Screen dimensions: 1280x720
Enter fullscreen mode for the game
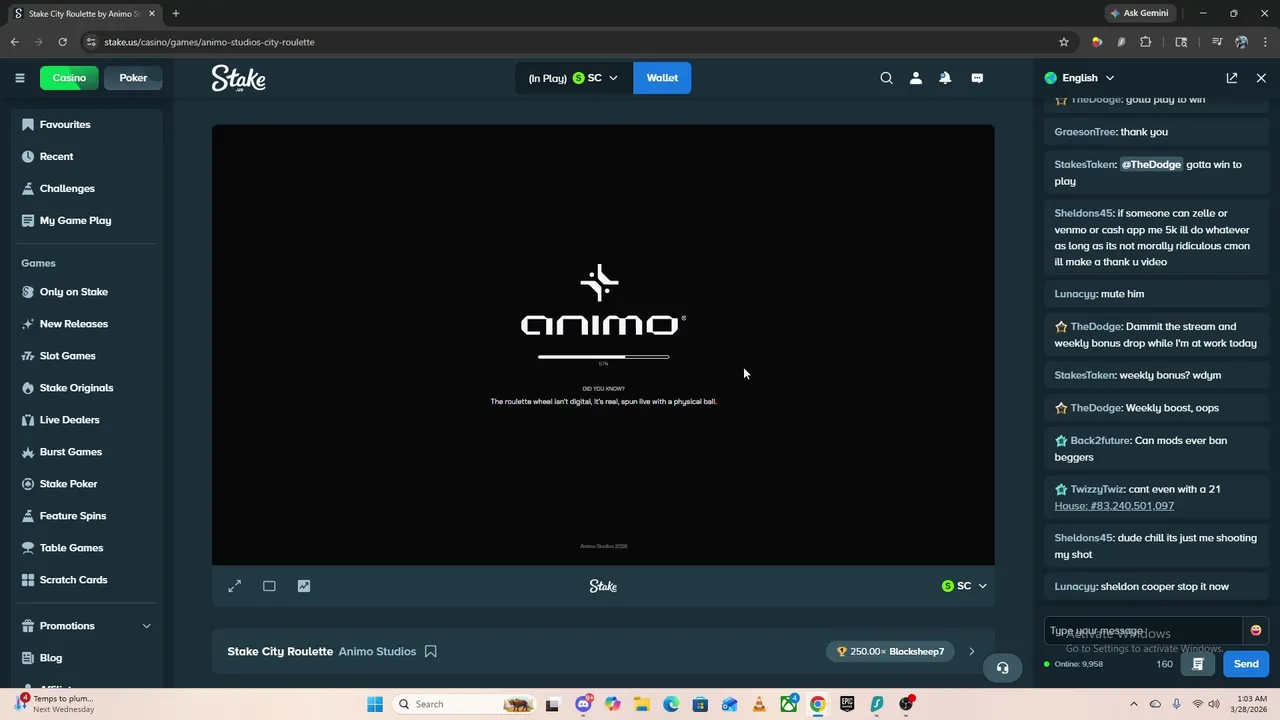click(234, 586)
